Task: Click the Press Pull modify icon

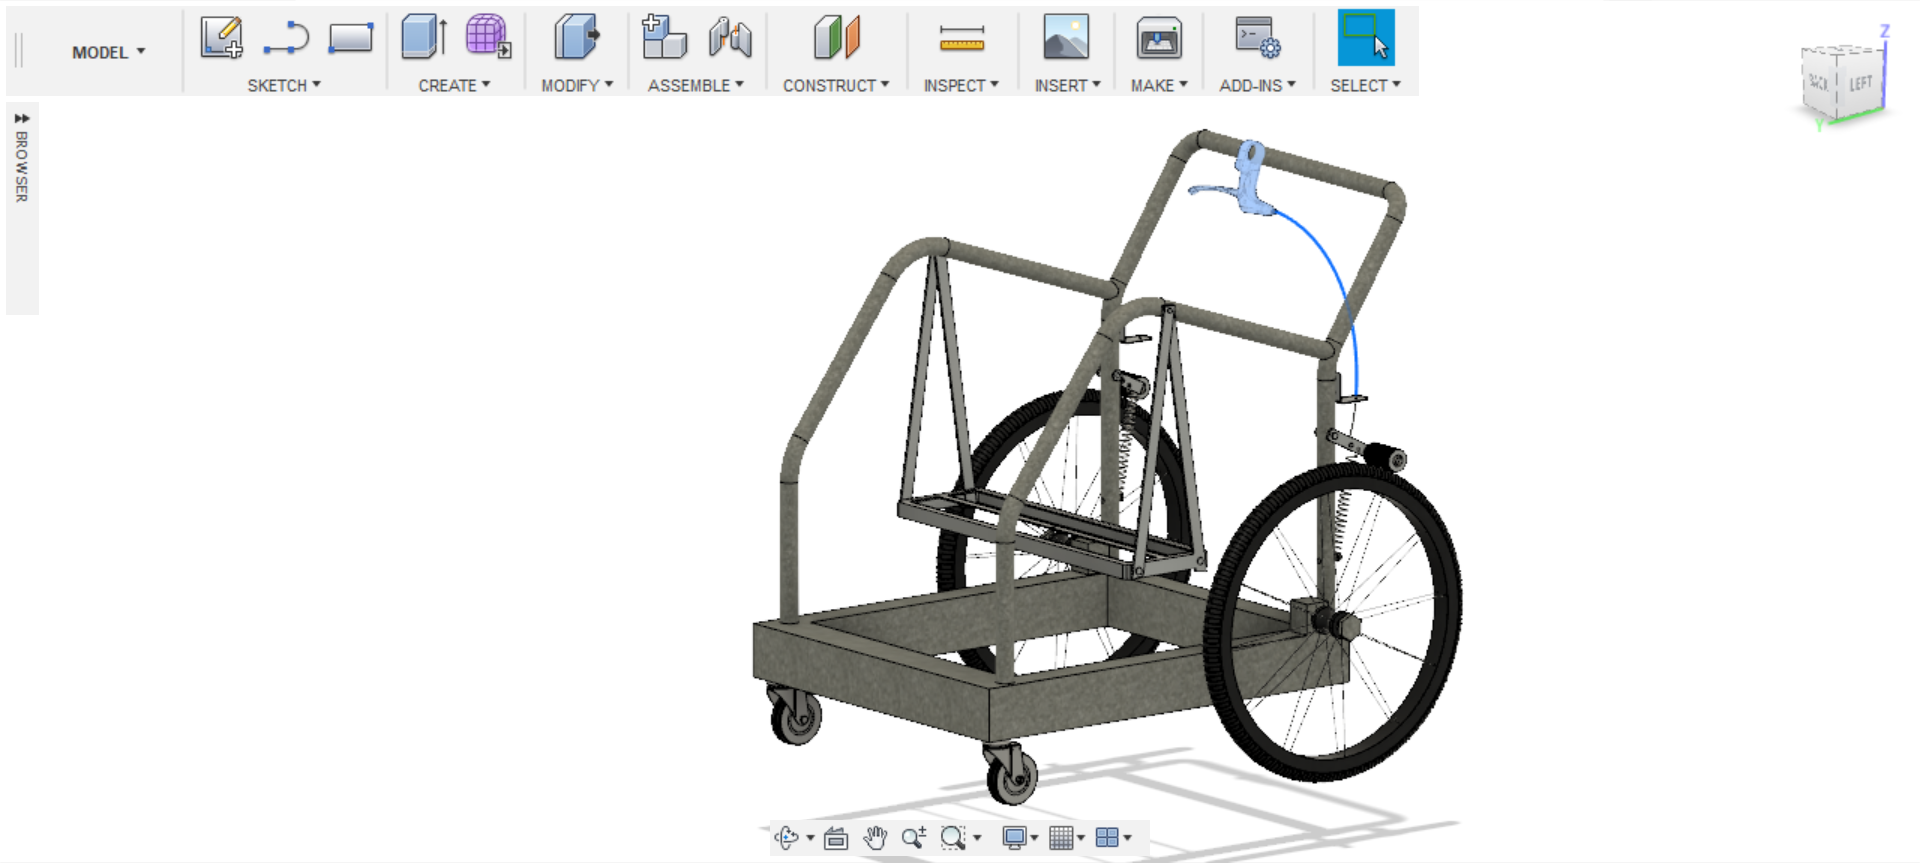Action: point(576,38)
